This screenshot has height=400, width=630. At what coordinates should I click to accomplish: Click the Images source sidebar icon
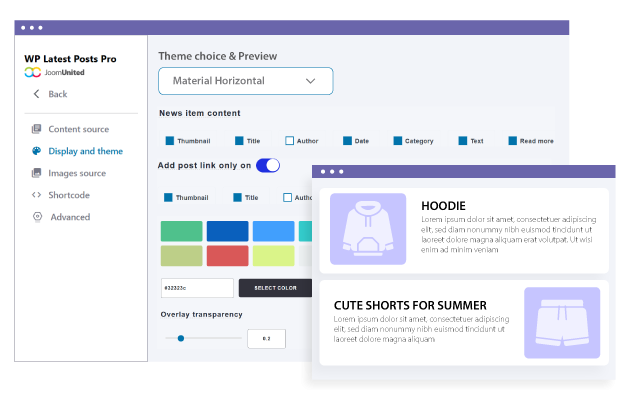click(37, 173)
